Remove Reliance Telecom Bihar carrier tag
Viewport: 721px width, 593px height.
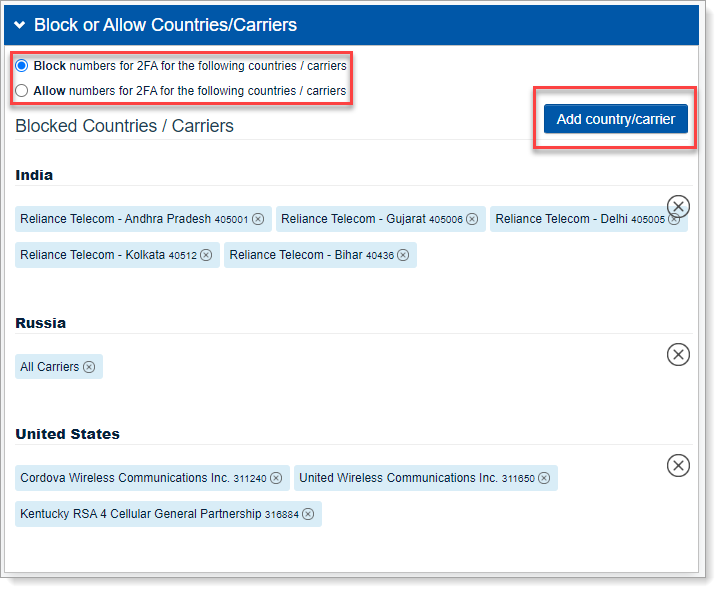click(403, 255)
